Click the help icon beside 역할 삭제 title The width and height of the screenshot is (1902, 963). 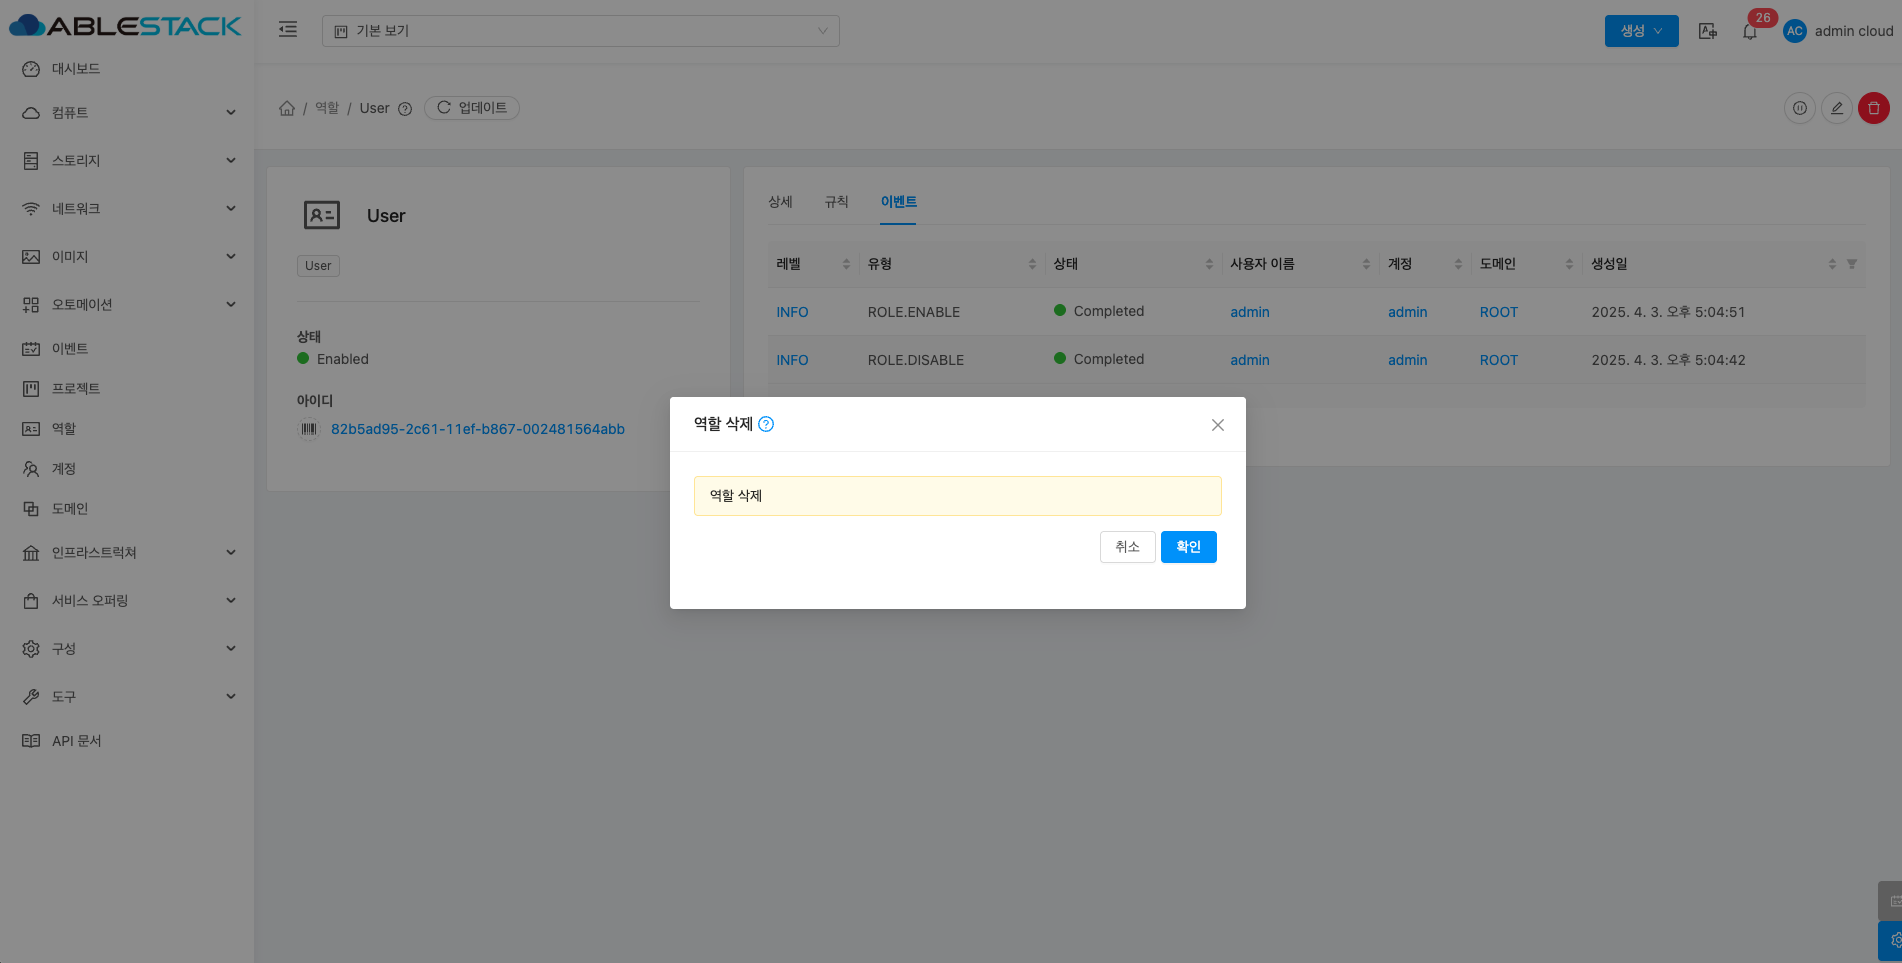(766, 424)
